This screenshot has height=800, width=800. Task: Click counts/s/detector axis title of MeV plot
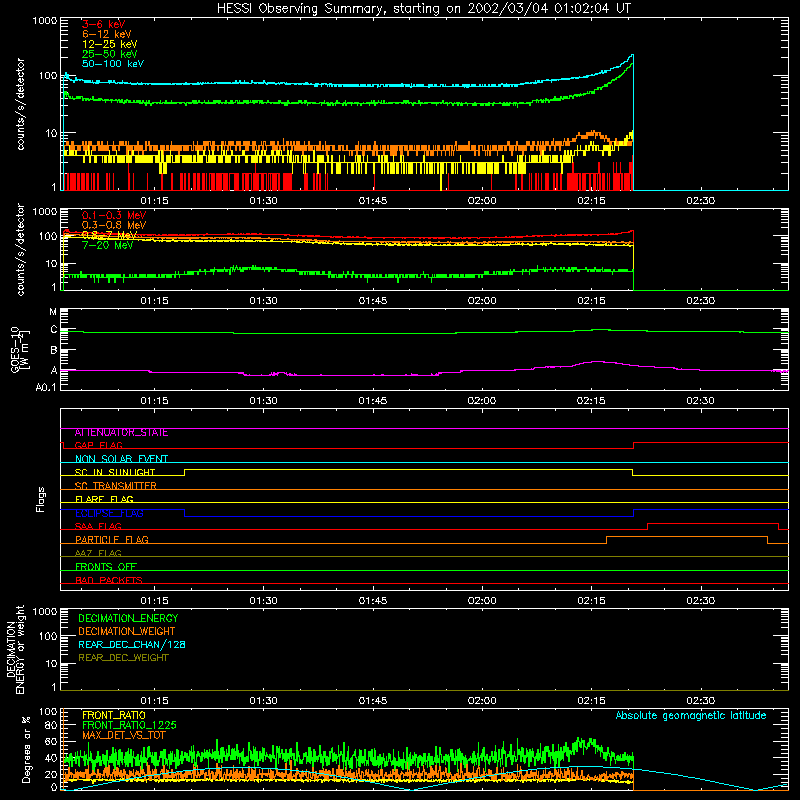(20, 250)
